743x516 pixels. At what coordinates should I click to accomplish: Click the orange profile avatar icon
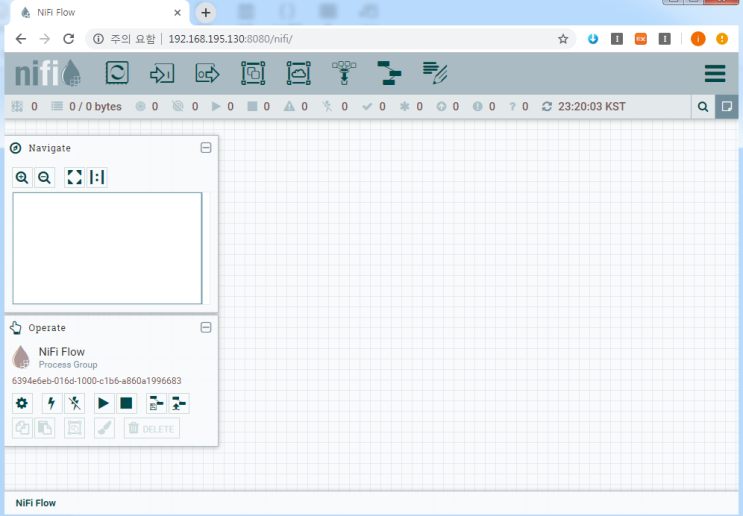coord(698,39)
